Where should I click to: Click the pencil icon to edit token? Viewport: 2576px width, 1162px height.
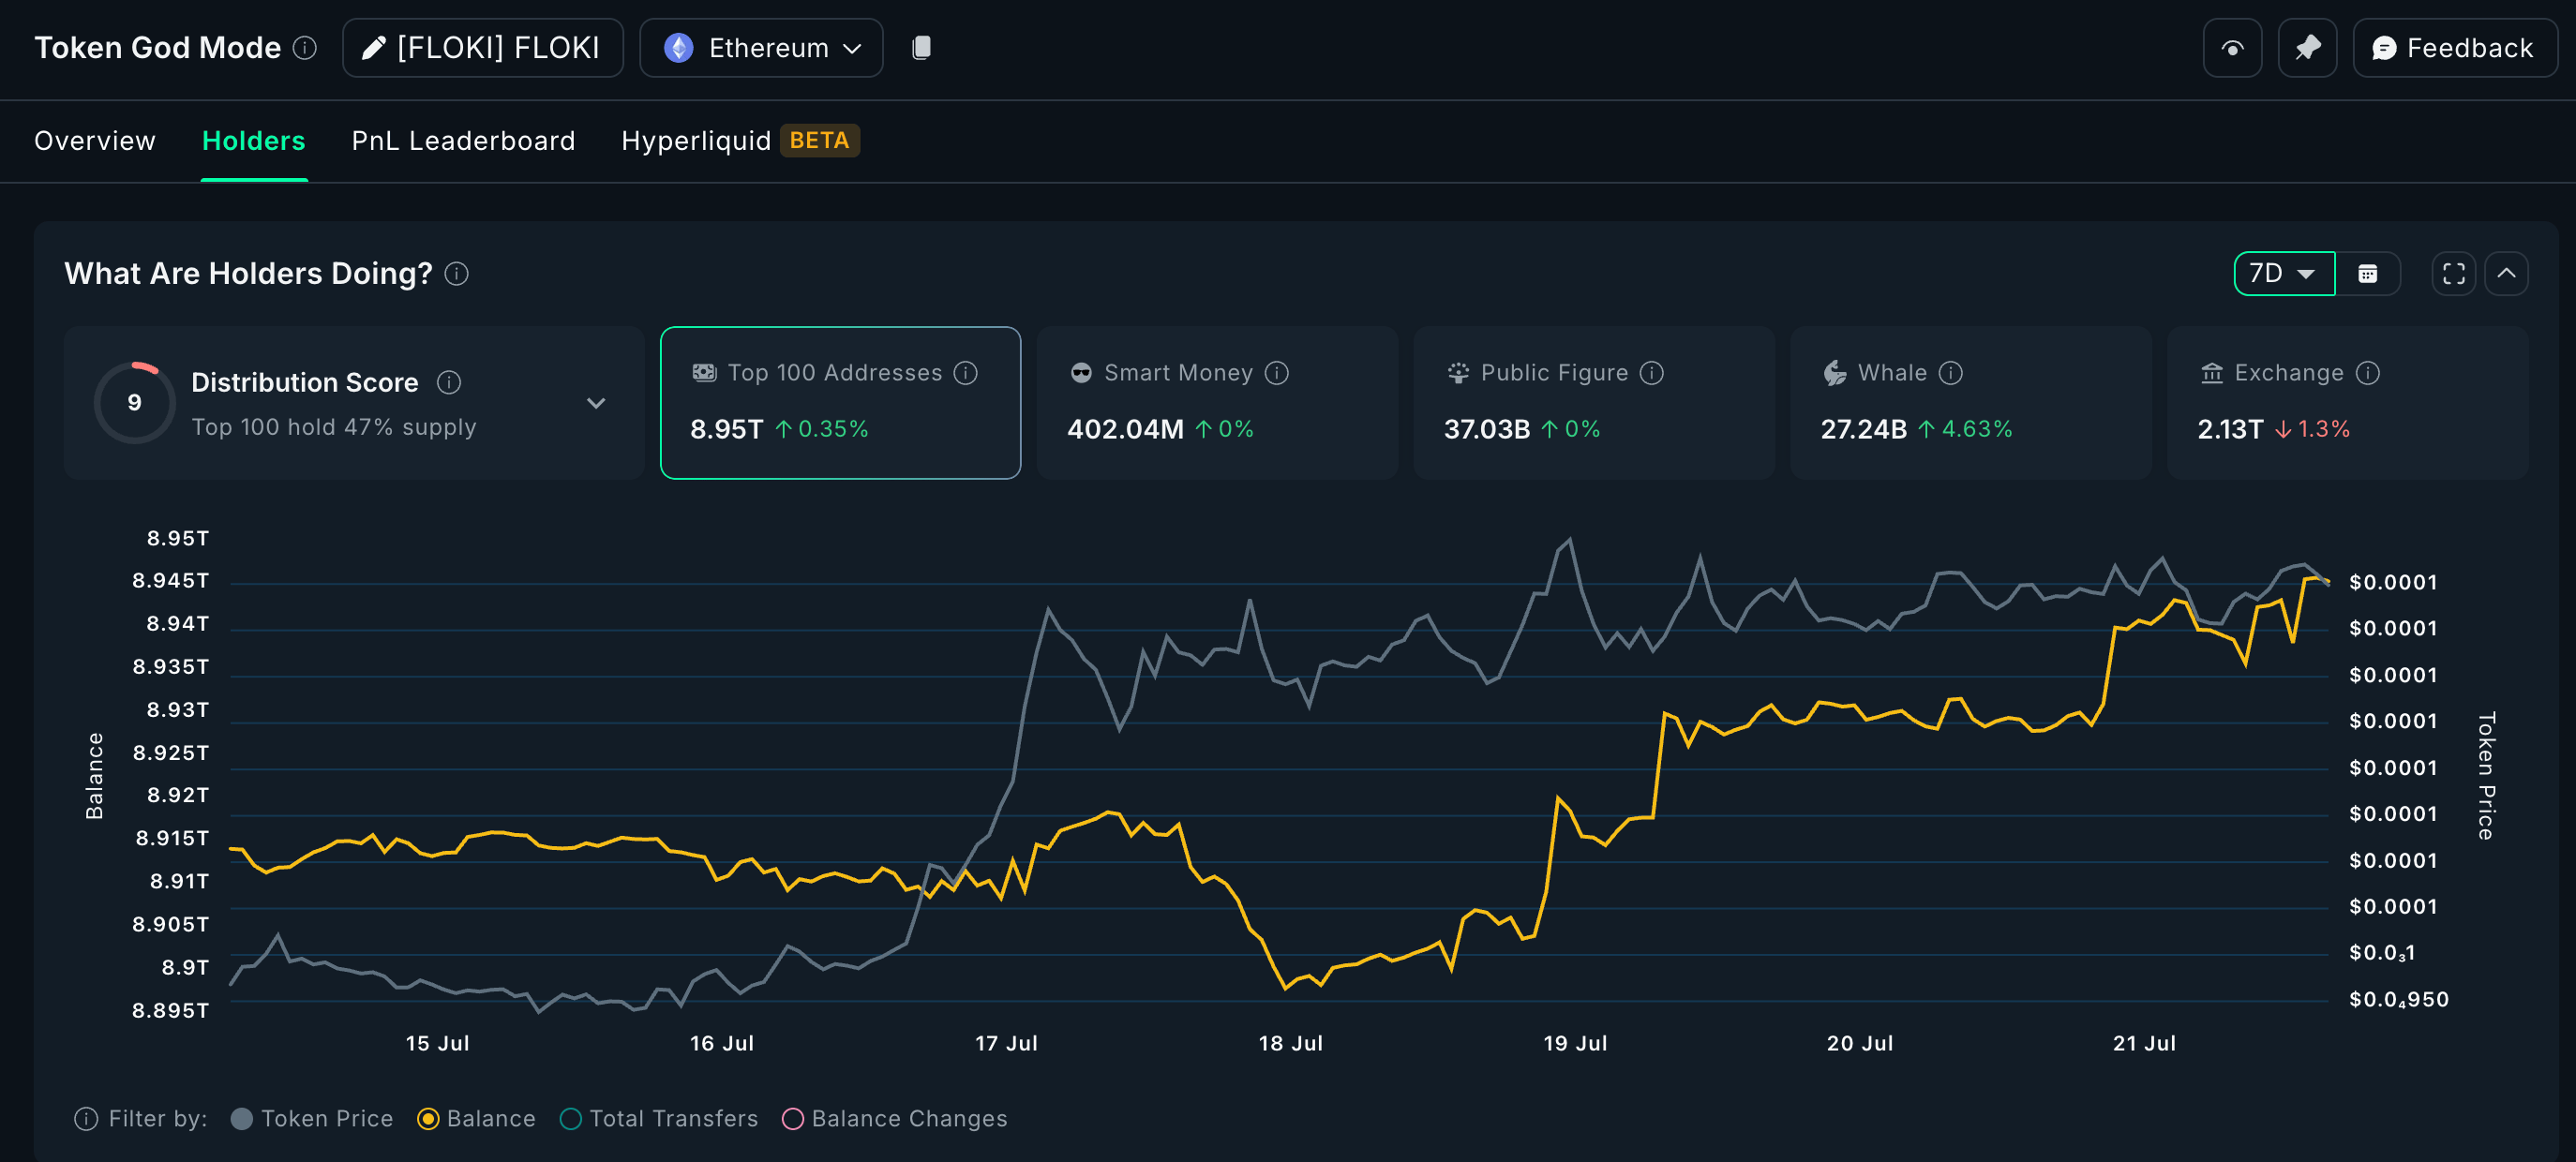pos(374,47)
